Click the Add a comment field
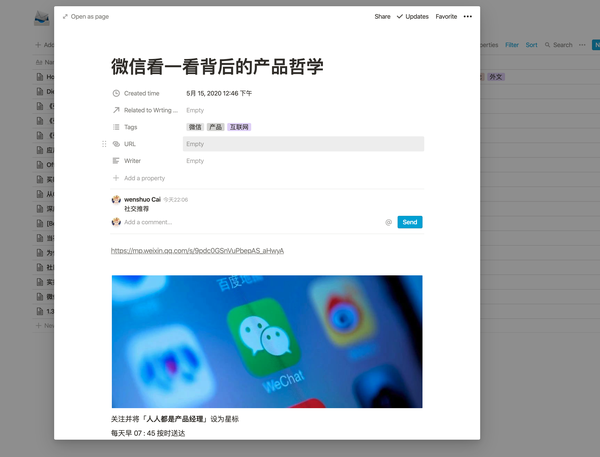The height and width of the screenshot is (457, 600). click(253, 222)
